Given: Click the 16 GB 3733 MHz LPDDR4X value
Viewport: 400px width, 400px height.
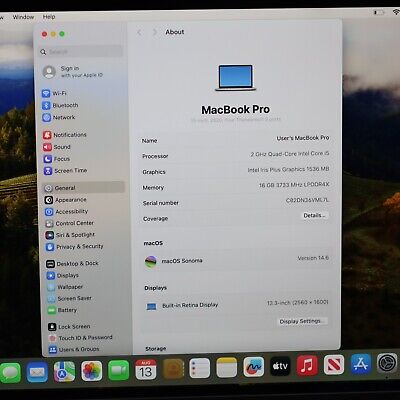Looking at the screenshot, I should click(x=294, y=185).
